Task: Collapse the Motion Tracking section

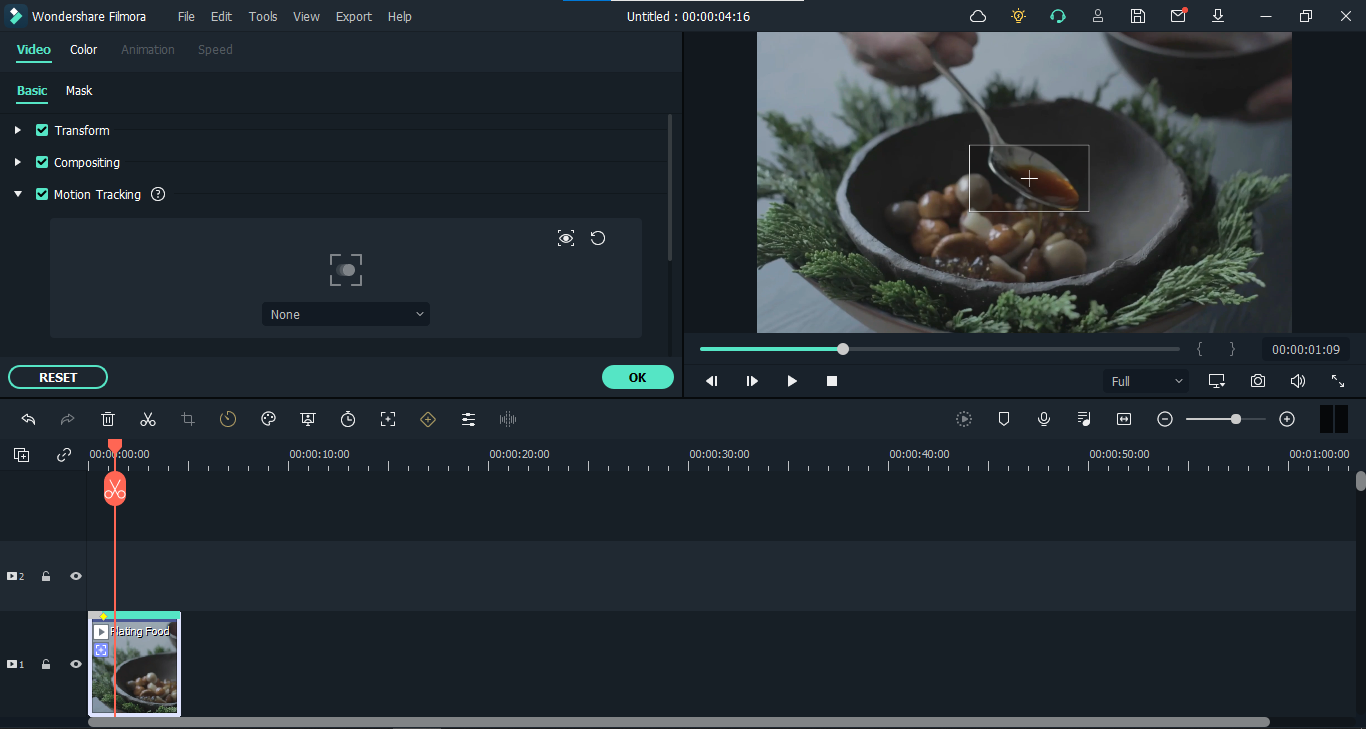Action: point(17,194)
